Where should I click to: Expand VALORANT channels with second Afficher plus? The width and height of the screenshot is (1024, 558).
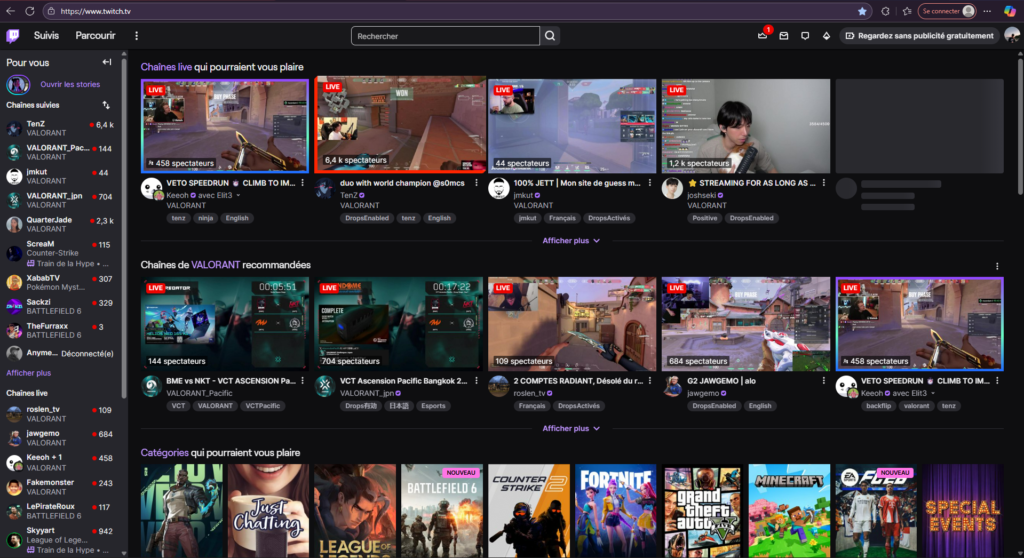(x=571, y=429)
